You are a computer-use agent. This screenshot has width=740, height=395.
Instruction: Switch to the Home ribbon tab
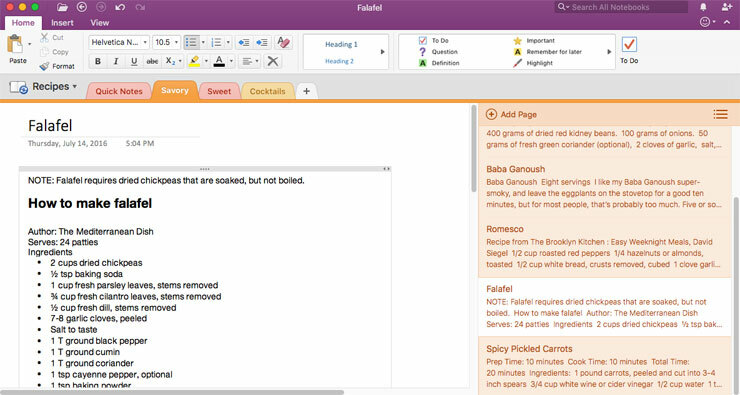23,23
